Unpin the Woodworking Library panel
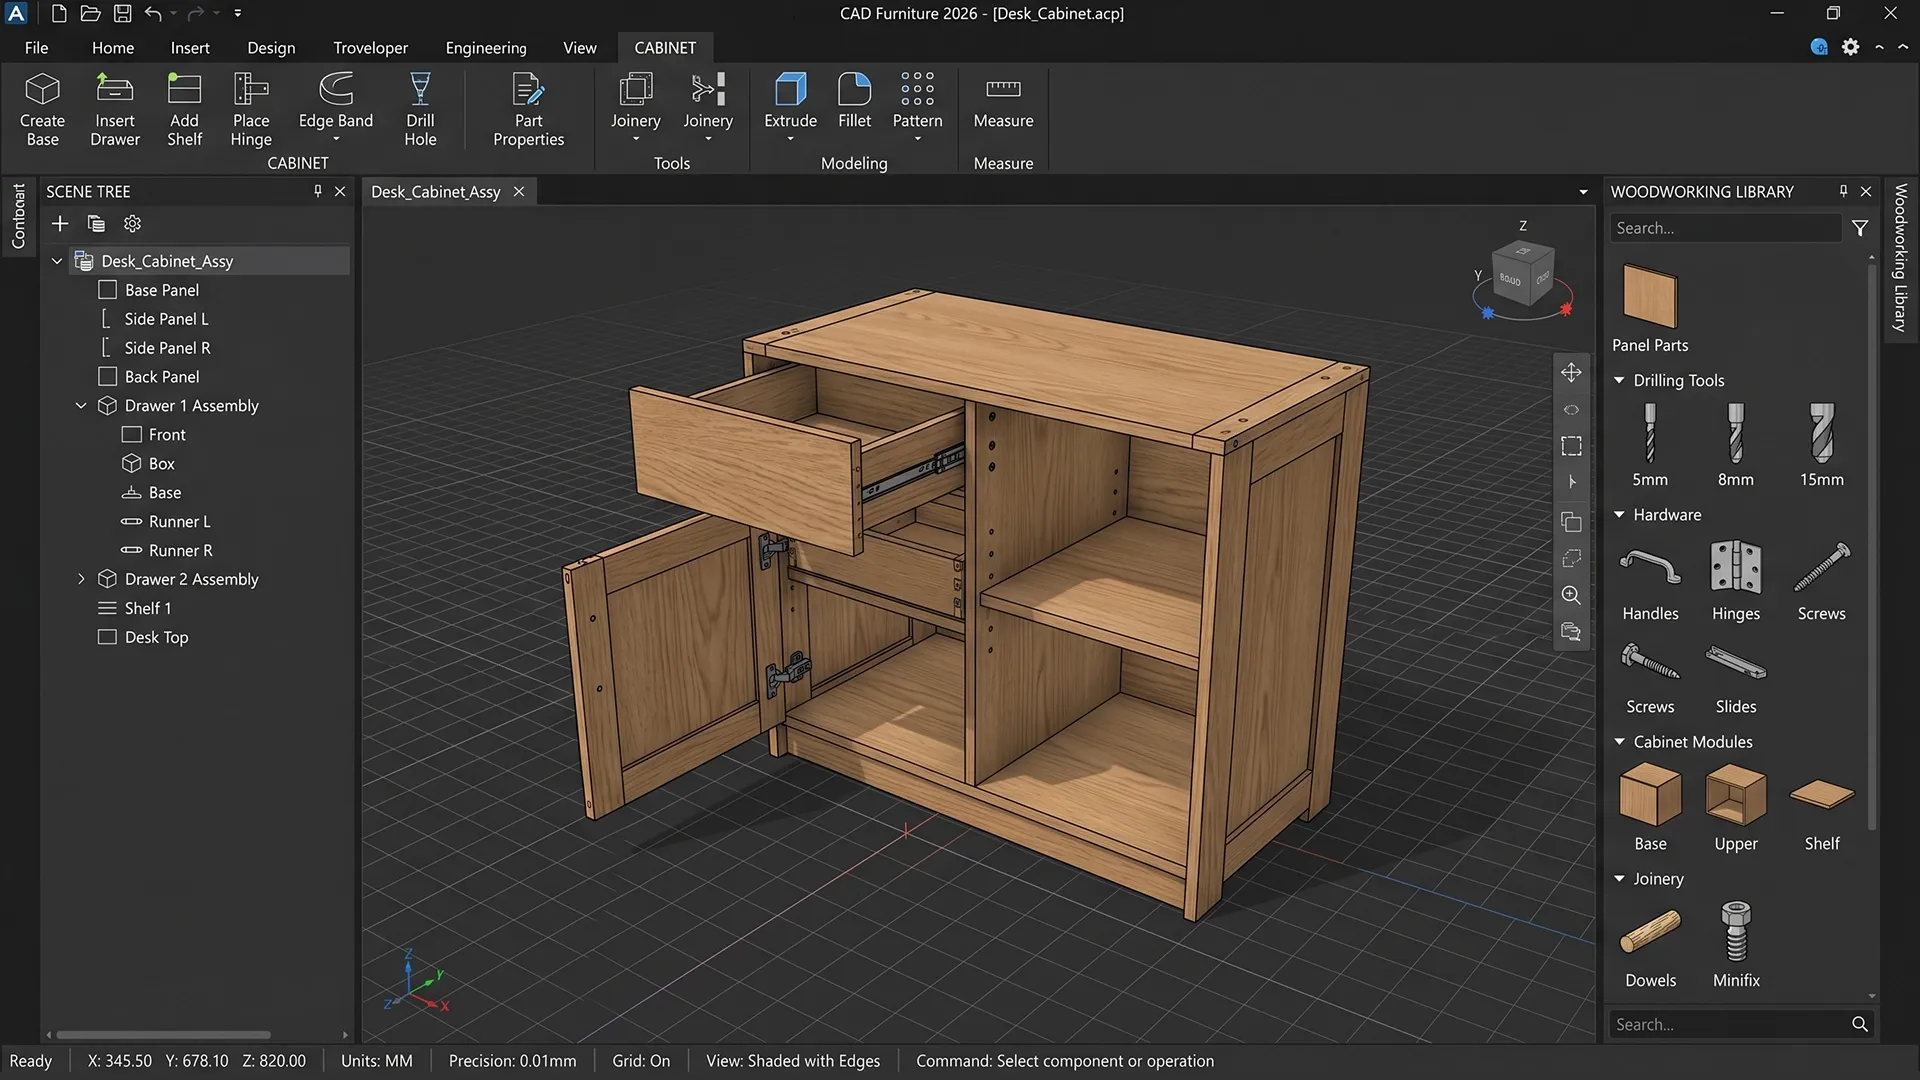 click(1843, 191)
